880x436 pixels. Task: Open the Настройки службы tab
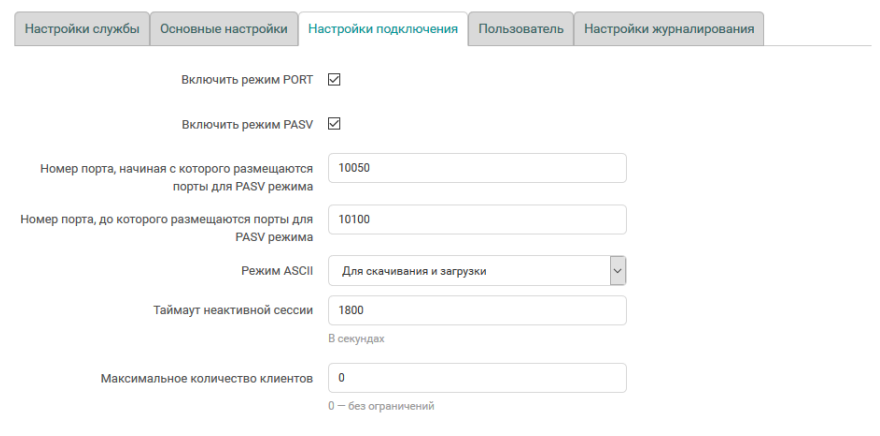point(82,29)
